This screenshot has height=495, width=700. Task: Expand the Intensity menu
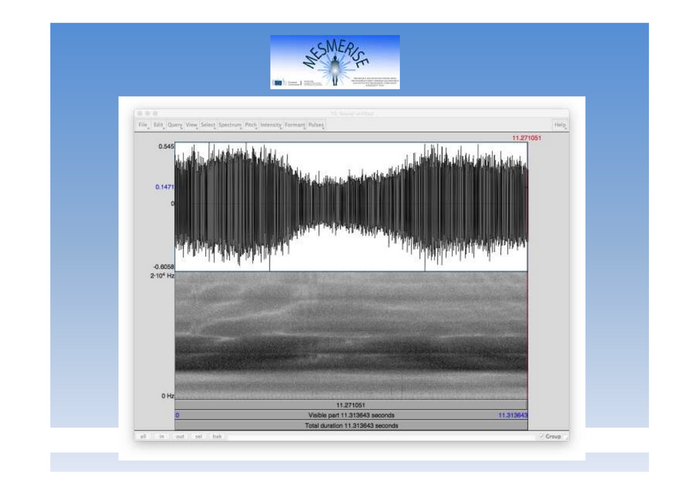point(271,125)
